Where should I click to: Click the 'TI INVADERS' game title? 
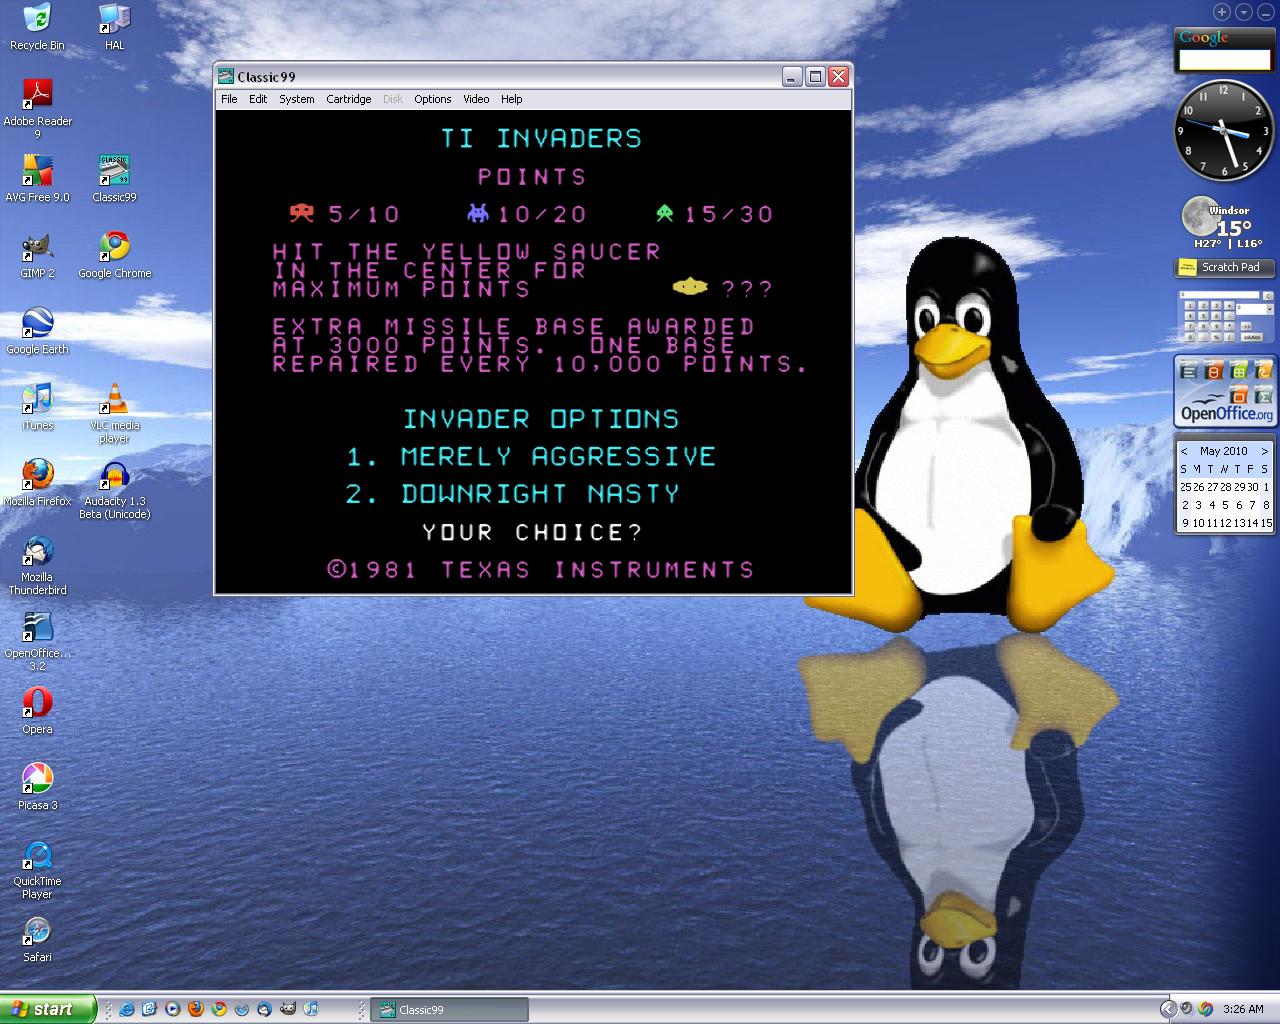click(x=542, y=138)
